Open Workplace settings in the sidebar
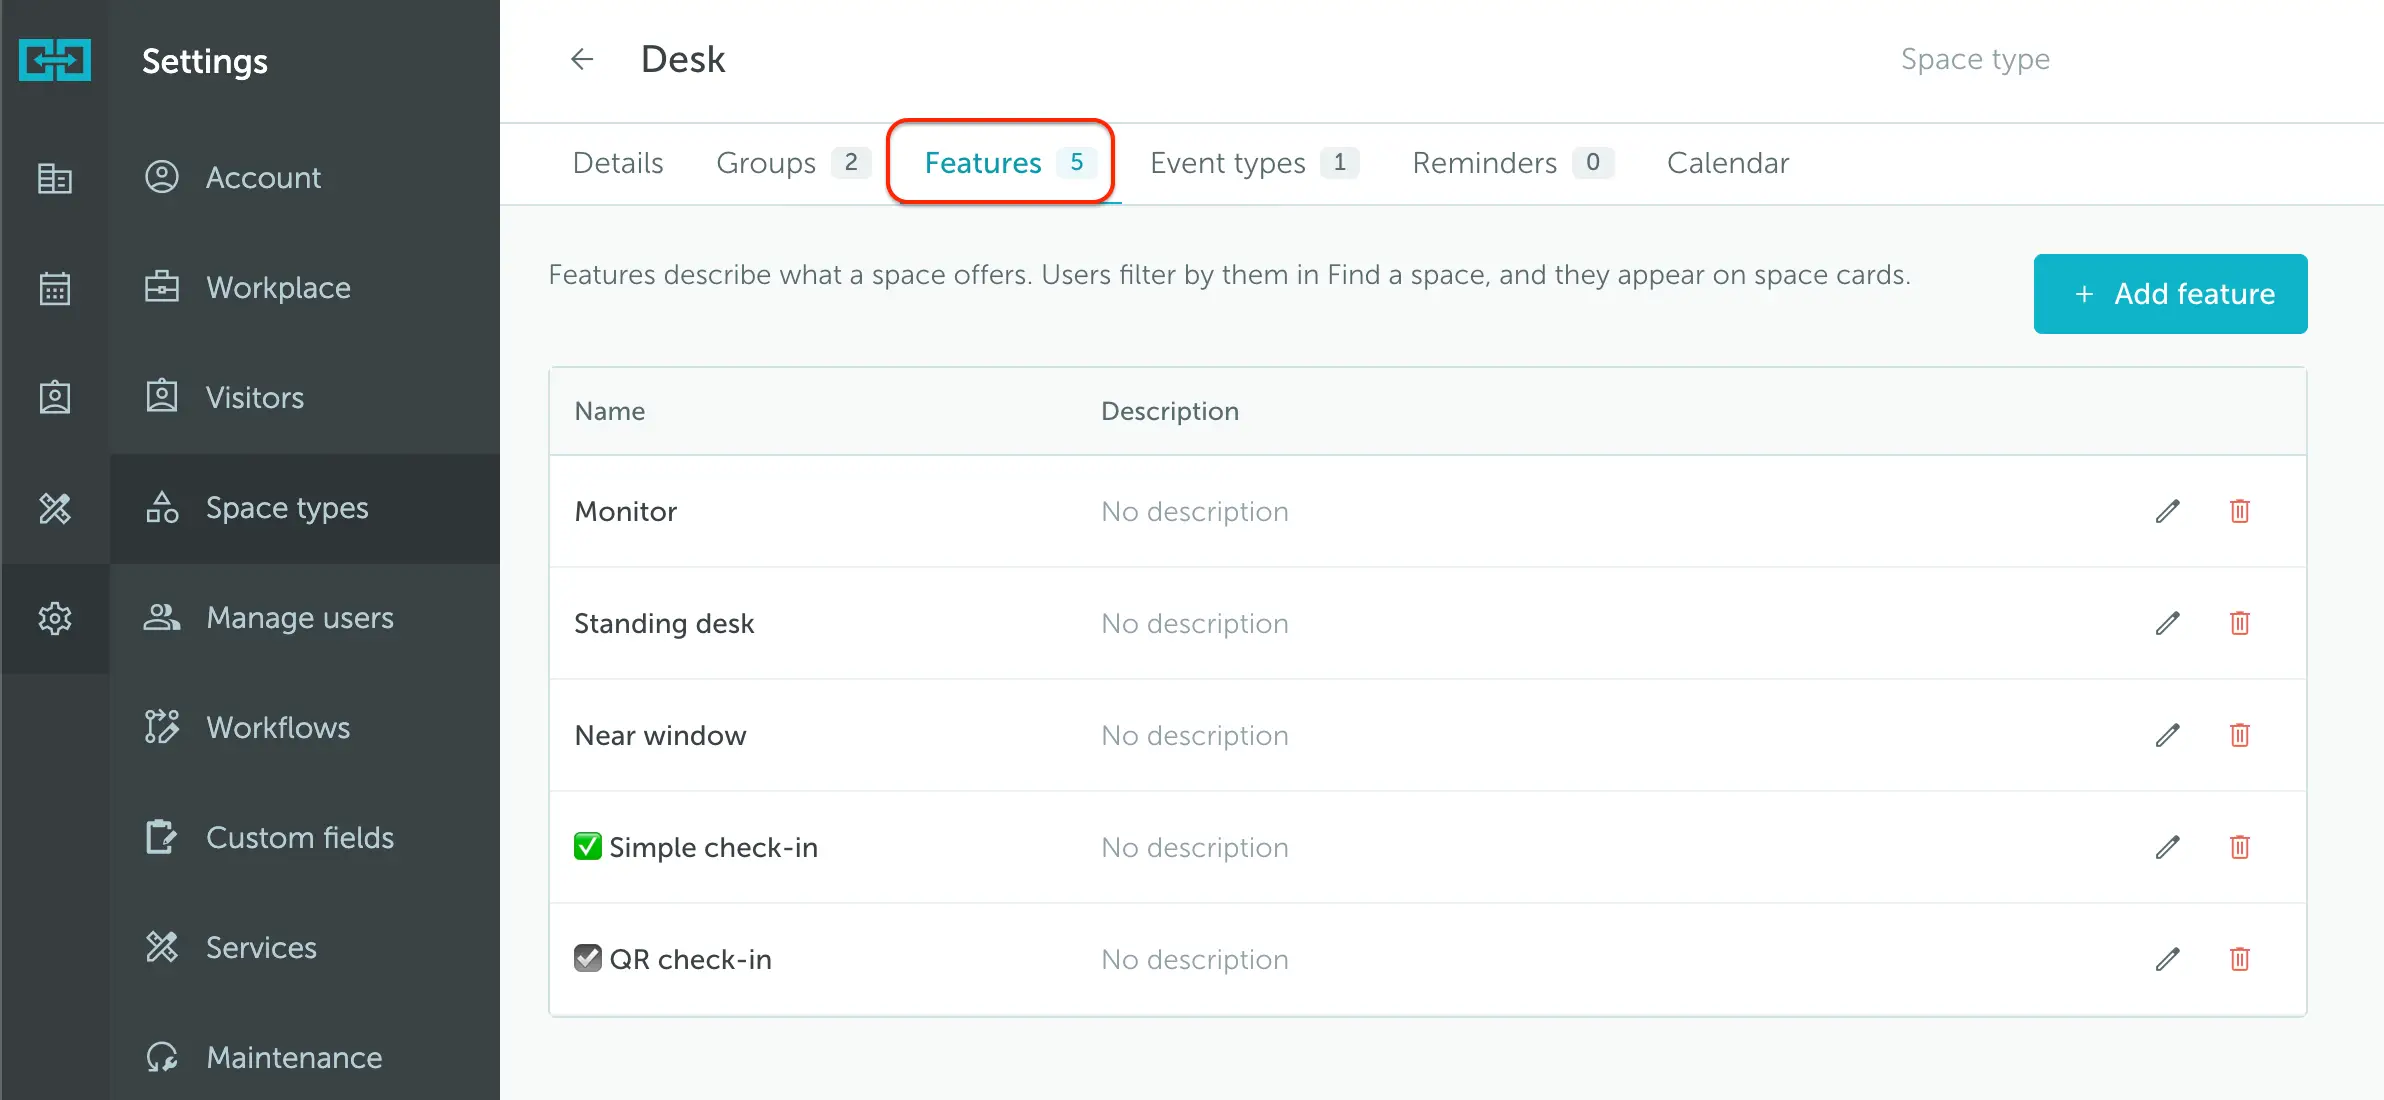 [305, 288]
